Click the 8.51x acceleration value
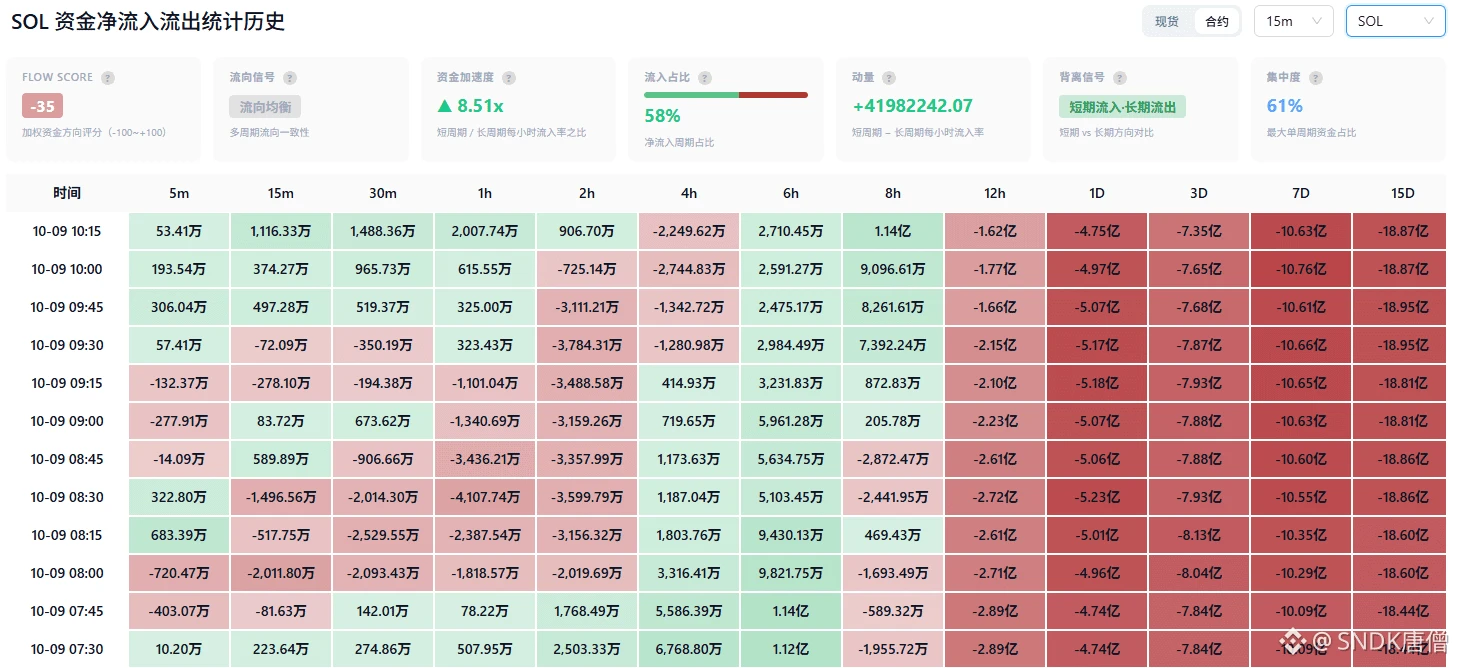 pos(470,106)
